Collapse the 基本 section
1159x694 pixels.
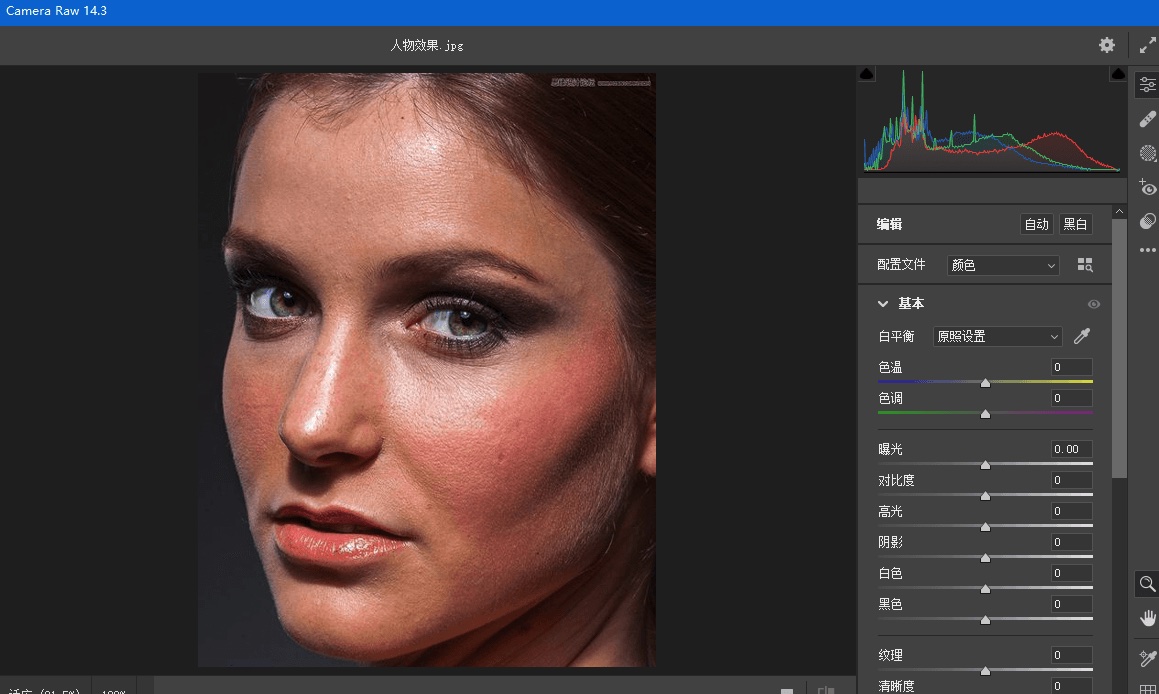point(883,303)
